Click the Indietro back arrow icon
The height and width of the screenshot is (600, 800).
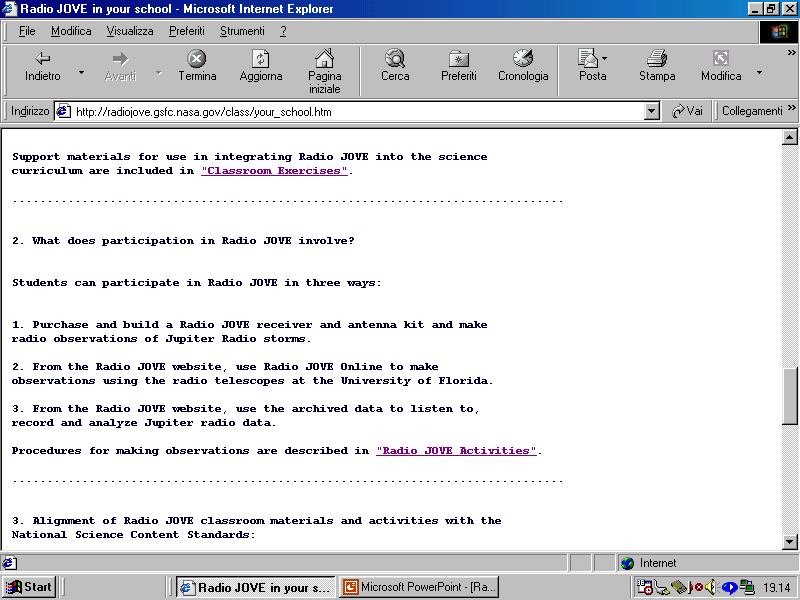pyautogui.click(x=42, y=59)
